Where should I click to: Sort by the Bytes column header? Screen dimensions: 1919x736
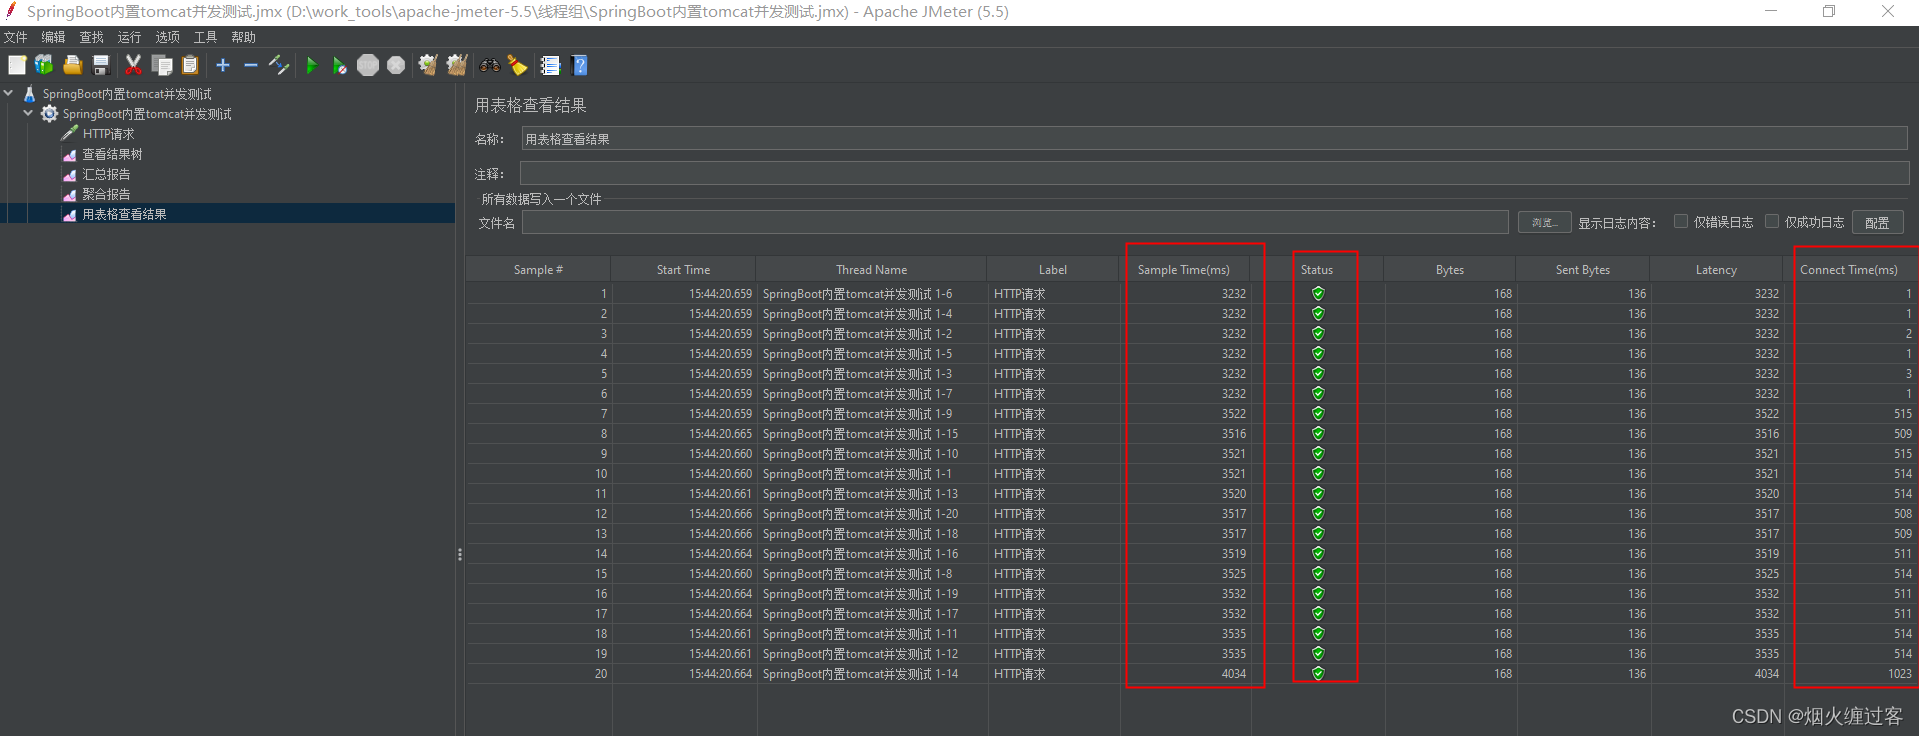[x=1450, y=270]
